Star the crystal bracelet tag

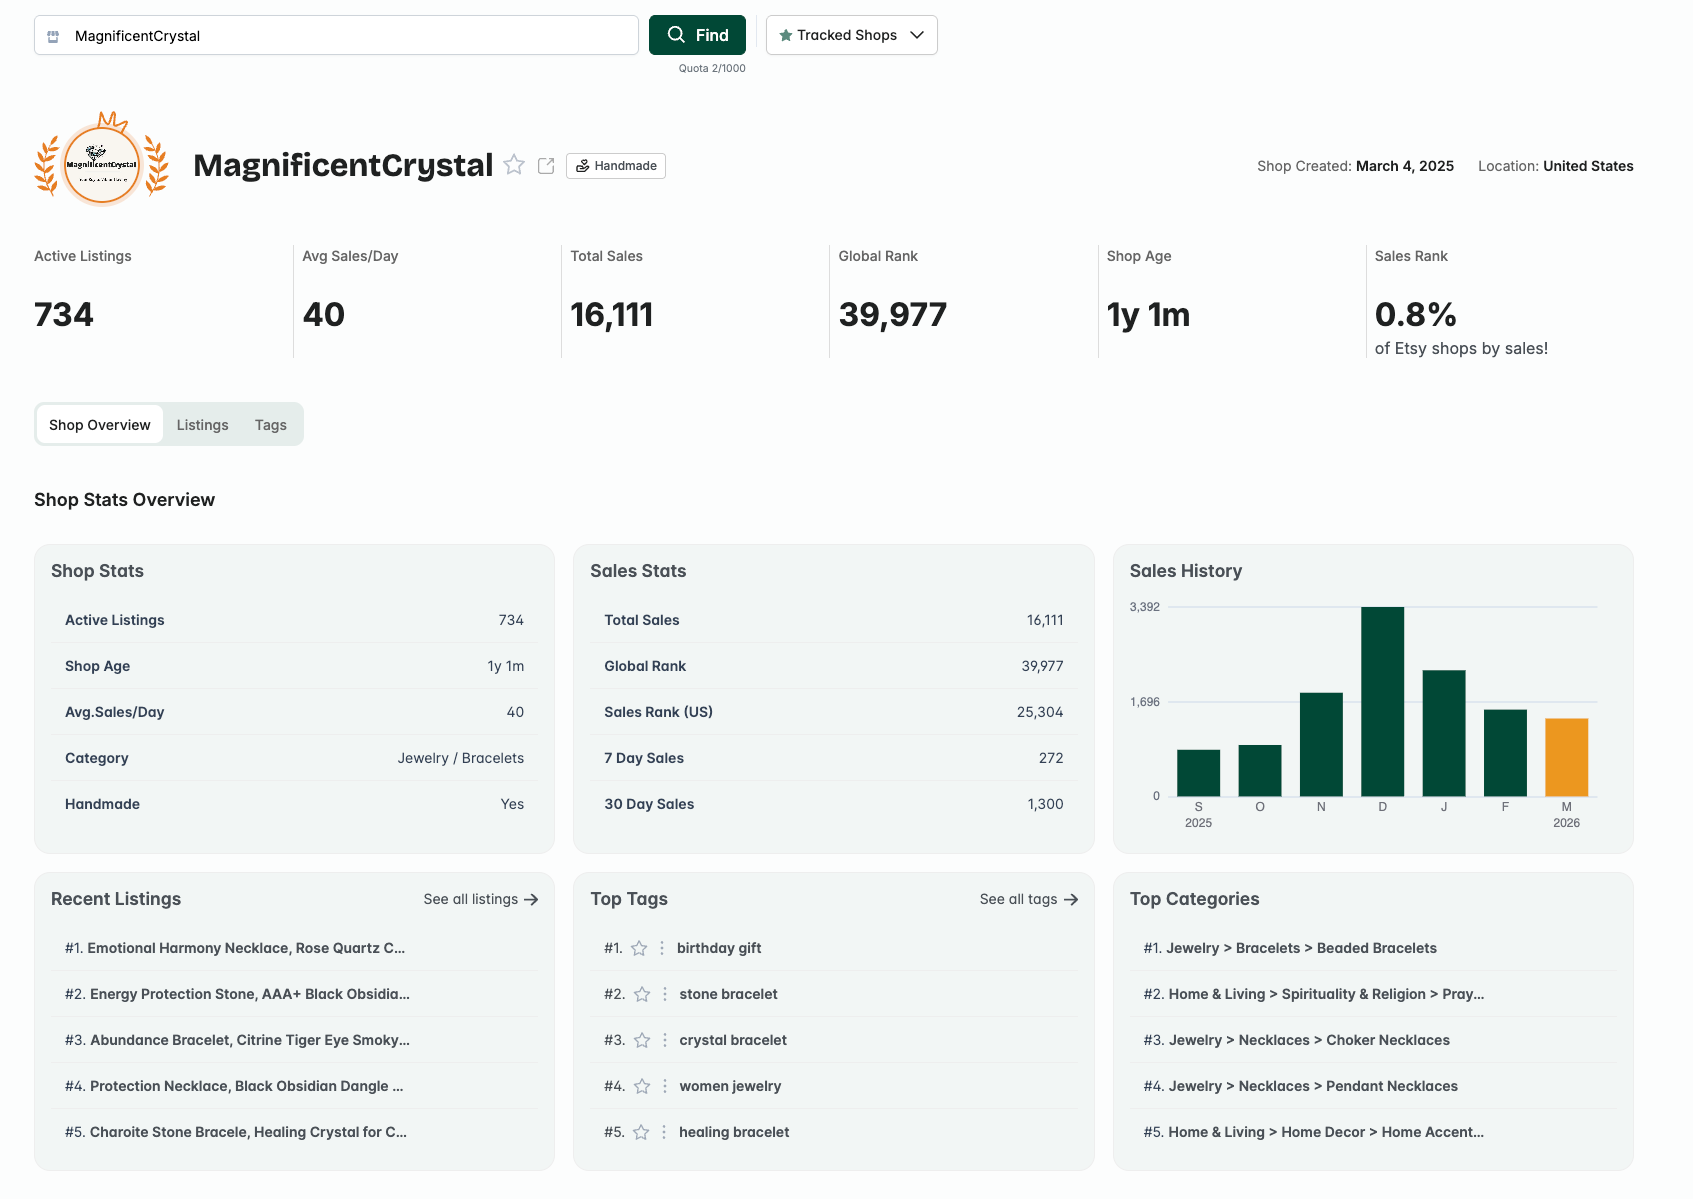pos(642,1040)
